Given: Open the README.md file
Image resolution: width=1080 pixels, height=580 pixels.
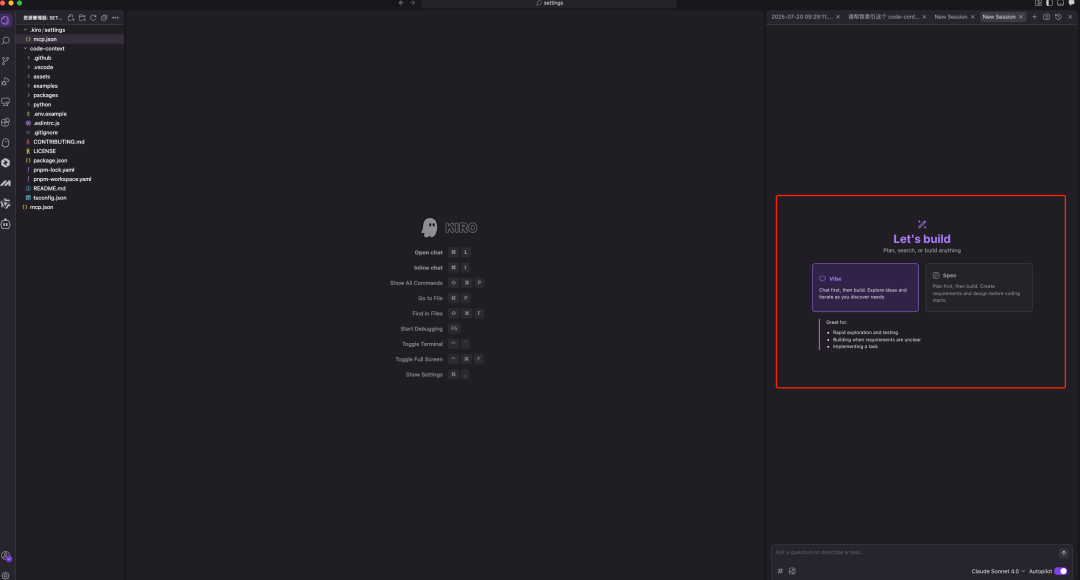Looking at the screenshot, I should [x=69, y=188].
